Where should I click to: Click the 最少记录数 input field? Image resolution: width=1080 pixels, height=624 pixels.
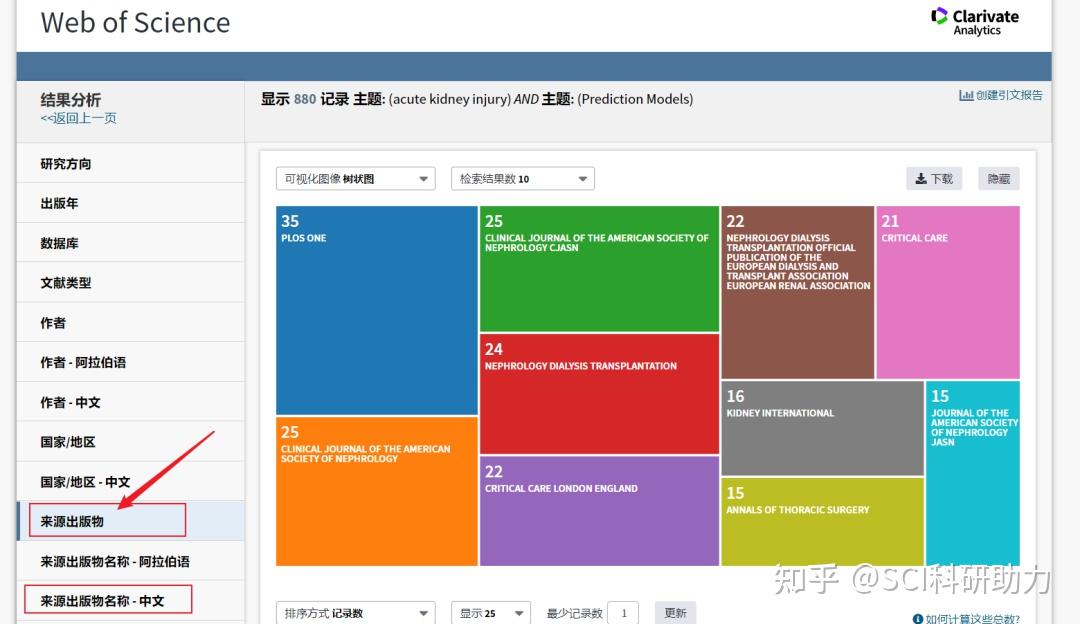pyautogui.click(x=623, y=612)
